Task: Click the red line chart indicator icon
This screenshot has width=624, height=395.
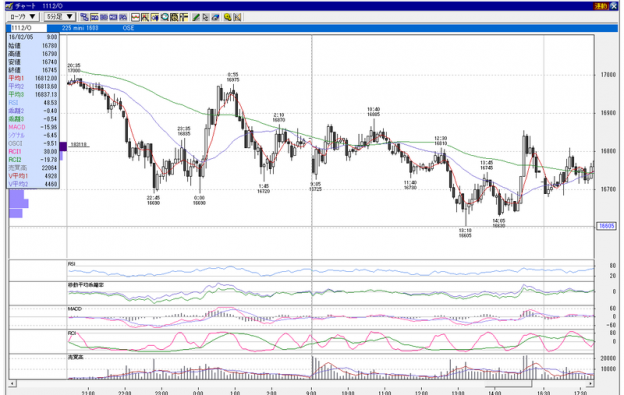Action: (x=135, y=17)
